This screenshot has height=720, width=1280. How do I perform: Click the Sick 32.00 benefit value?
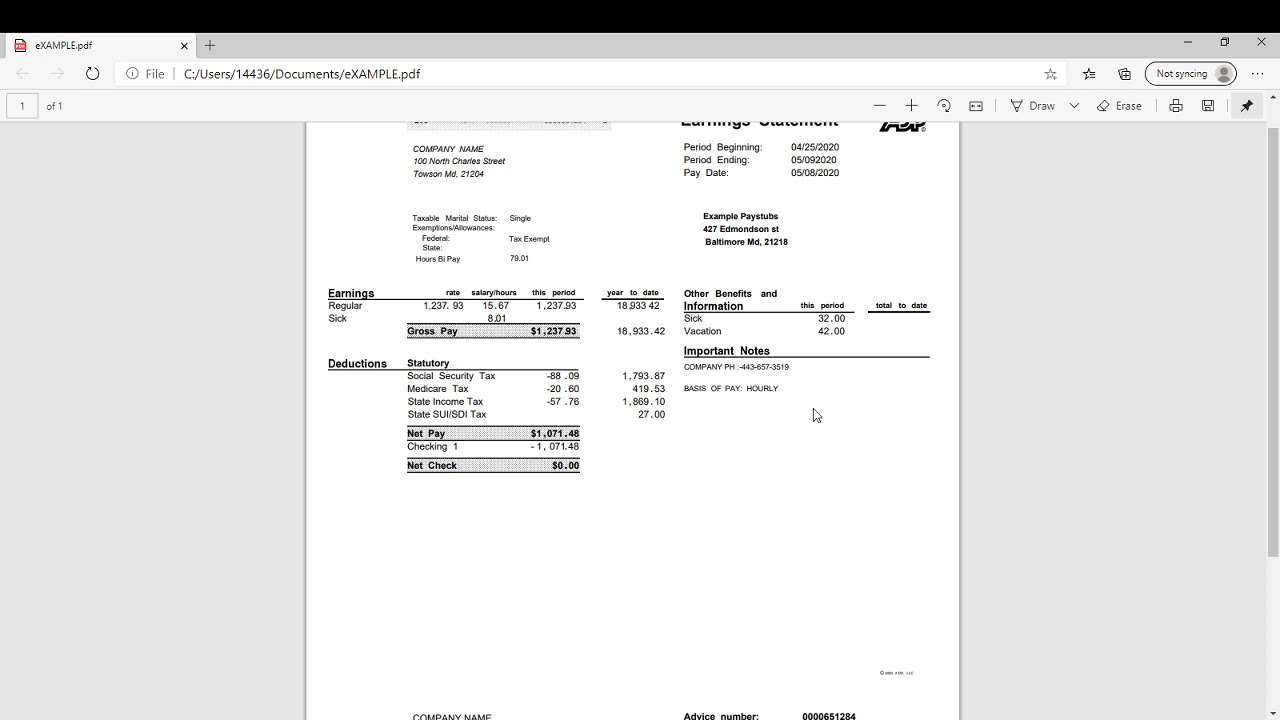[x=831, y=318]
